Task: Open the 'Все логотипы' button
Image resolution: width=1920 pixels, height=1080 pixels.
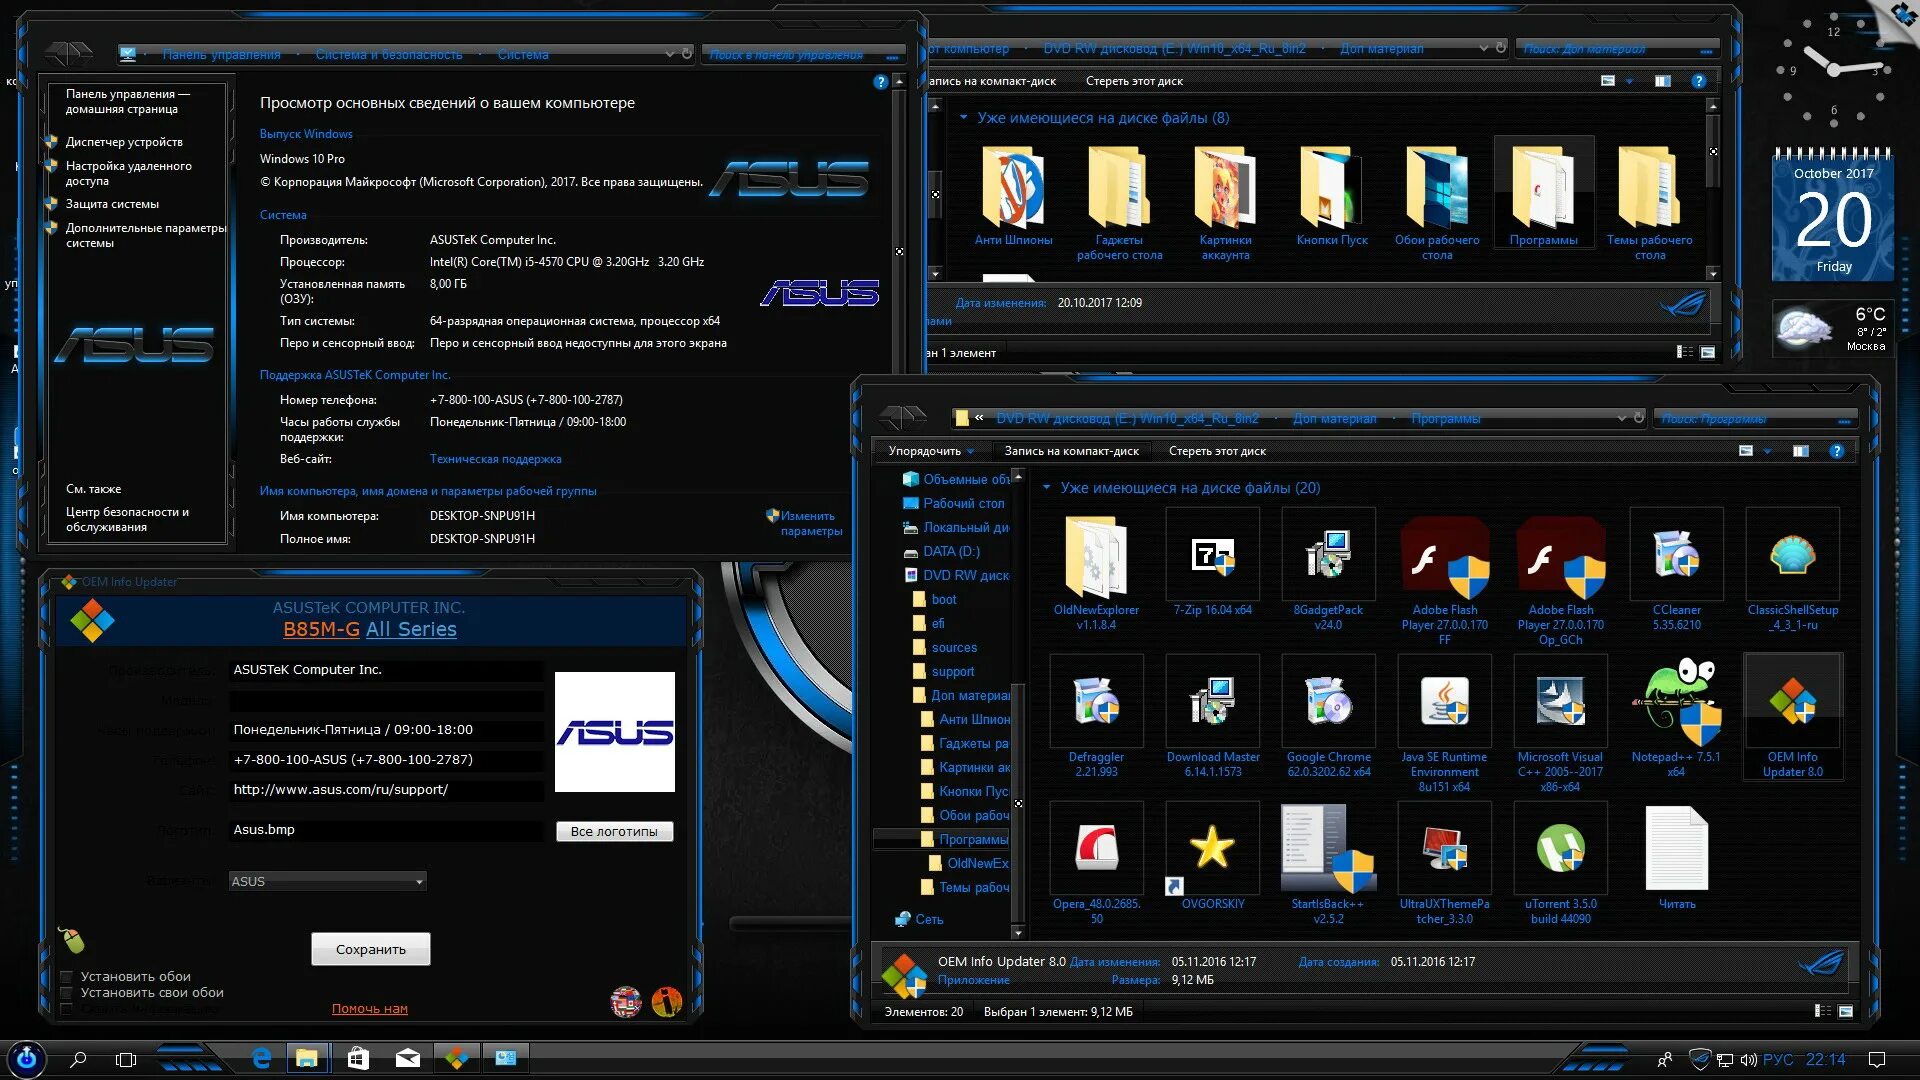Action: tap(614, 832)
